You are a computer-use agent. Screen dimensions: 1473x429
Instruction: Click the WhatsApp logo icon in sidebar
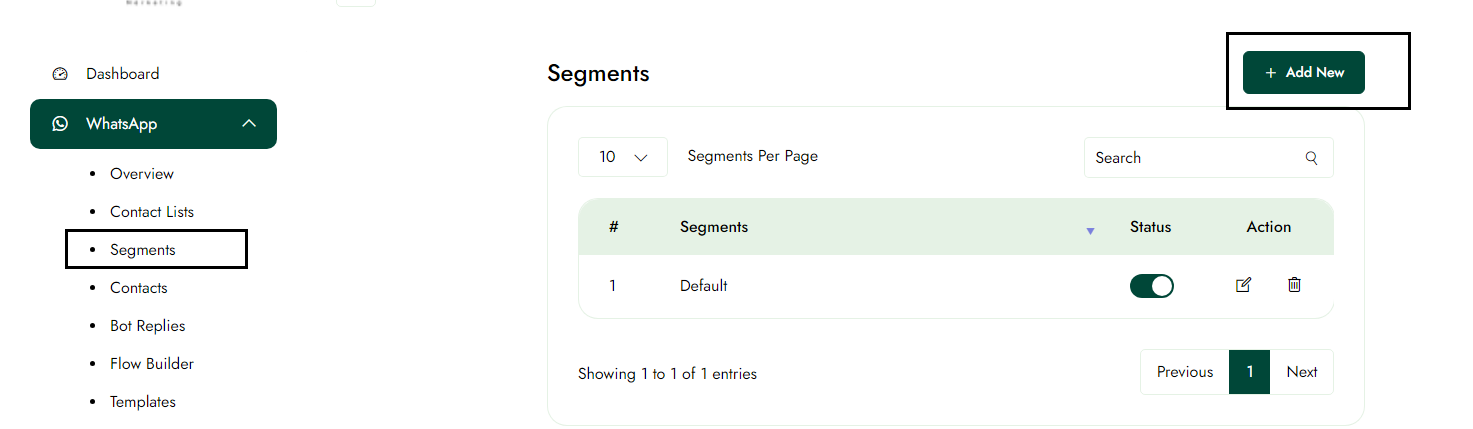(x=60, y=124)
